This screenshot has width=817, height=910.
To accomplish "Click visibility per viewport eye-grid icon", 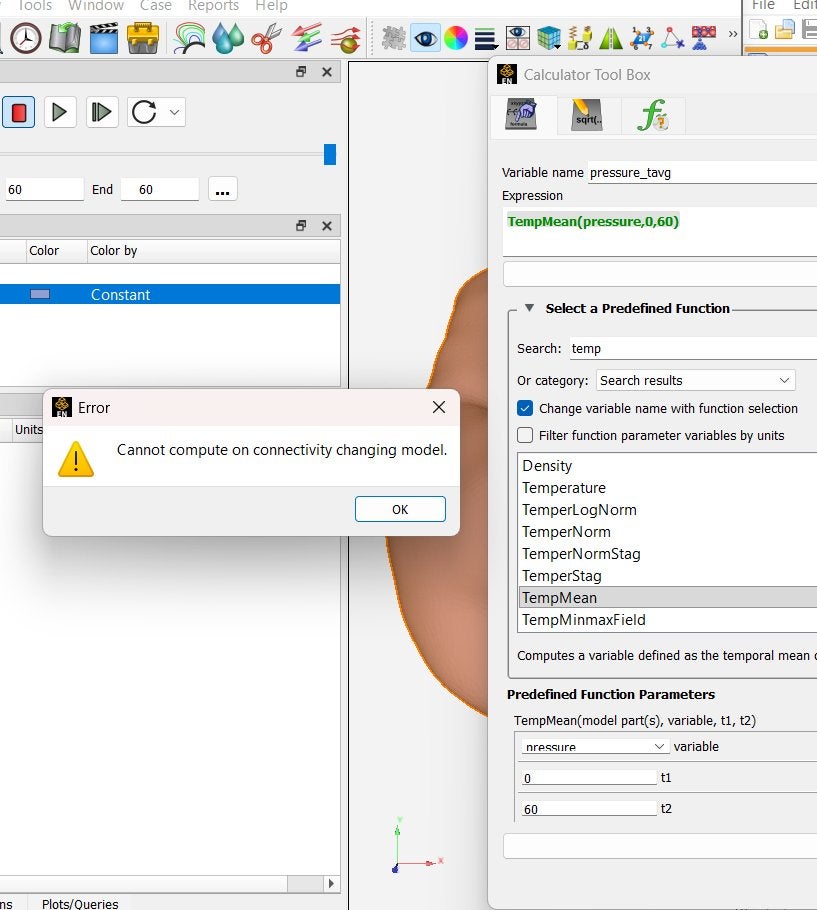I will (518, 38).
